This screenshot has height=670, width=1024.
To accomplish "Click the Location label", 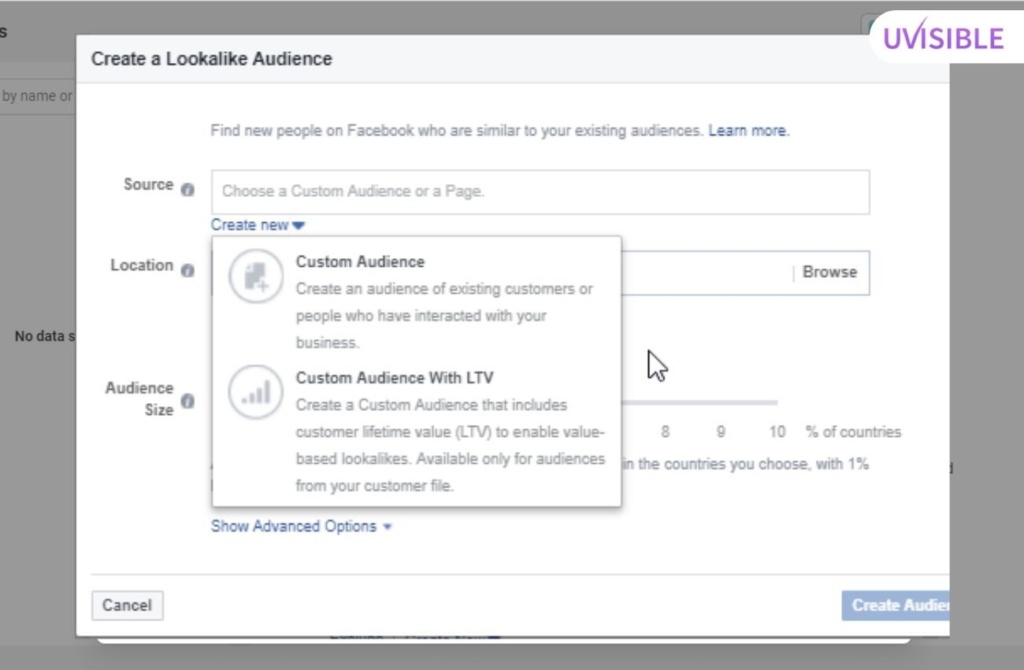I will 142,265.
